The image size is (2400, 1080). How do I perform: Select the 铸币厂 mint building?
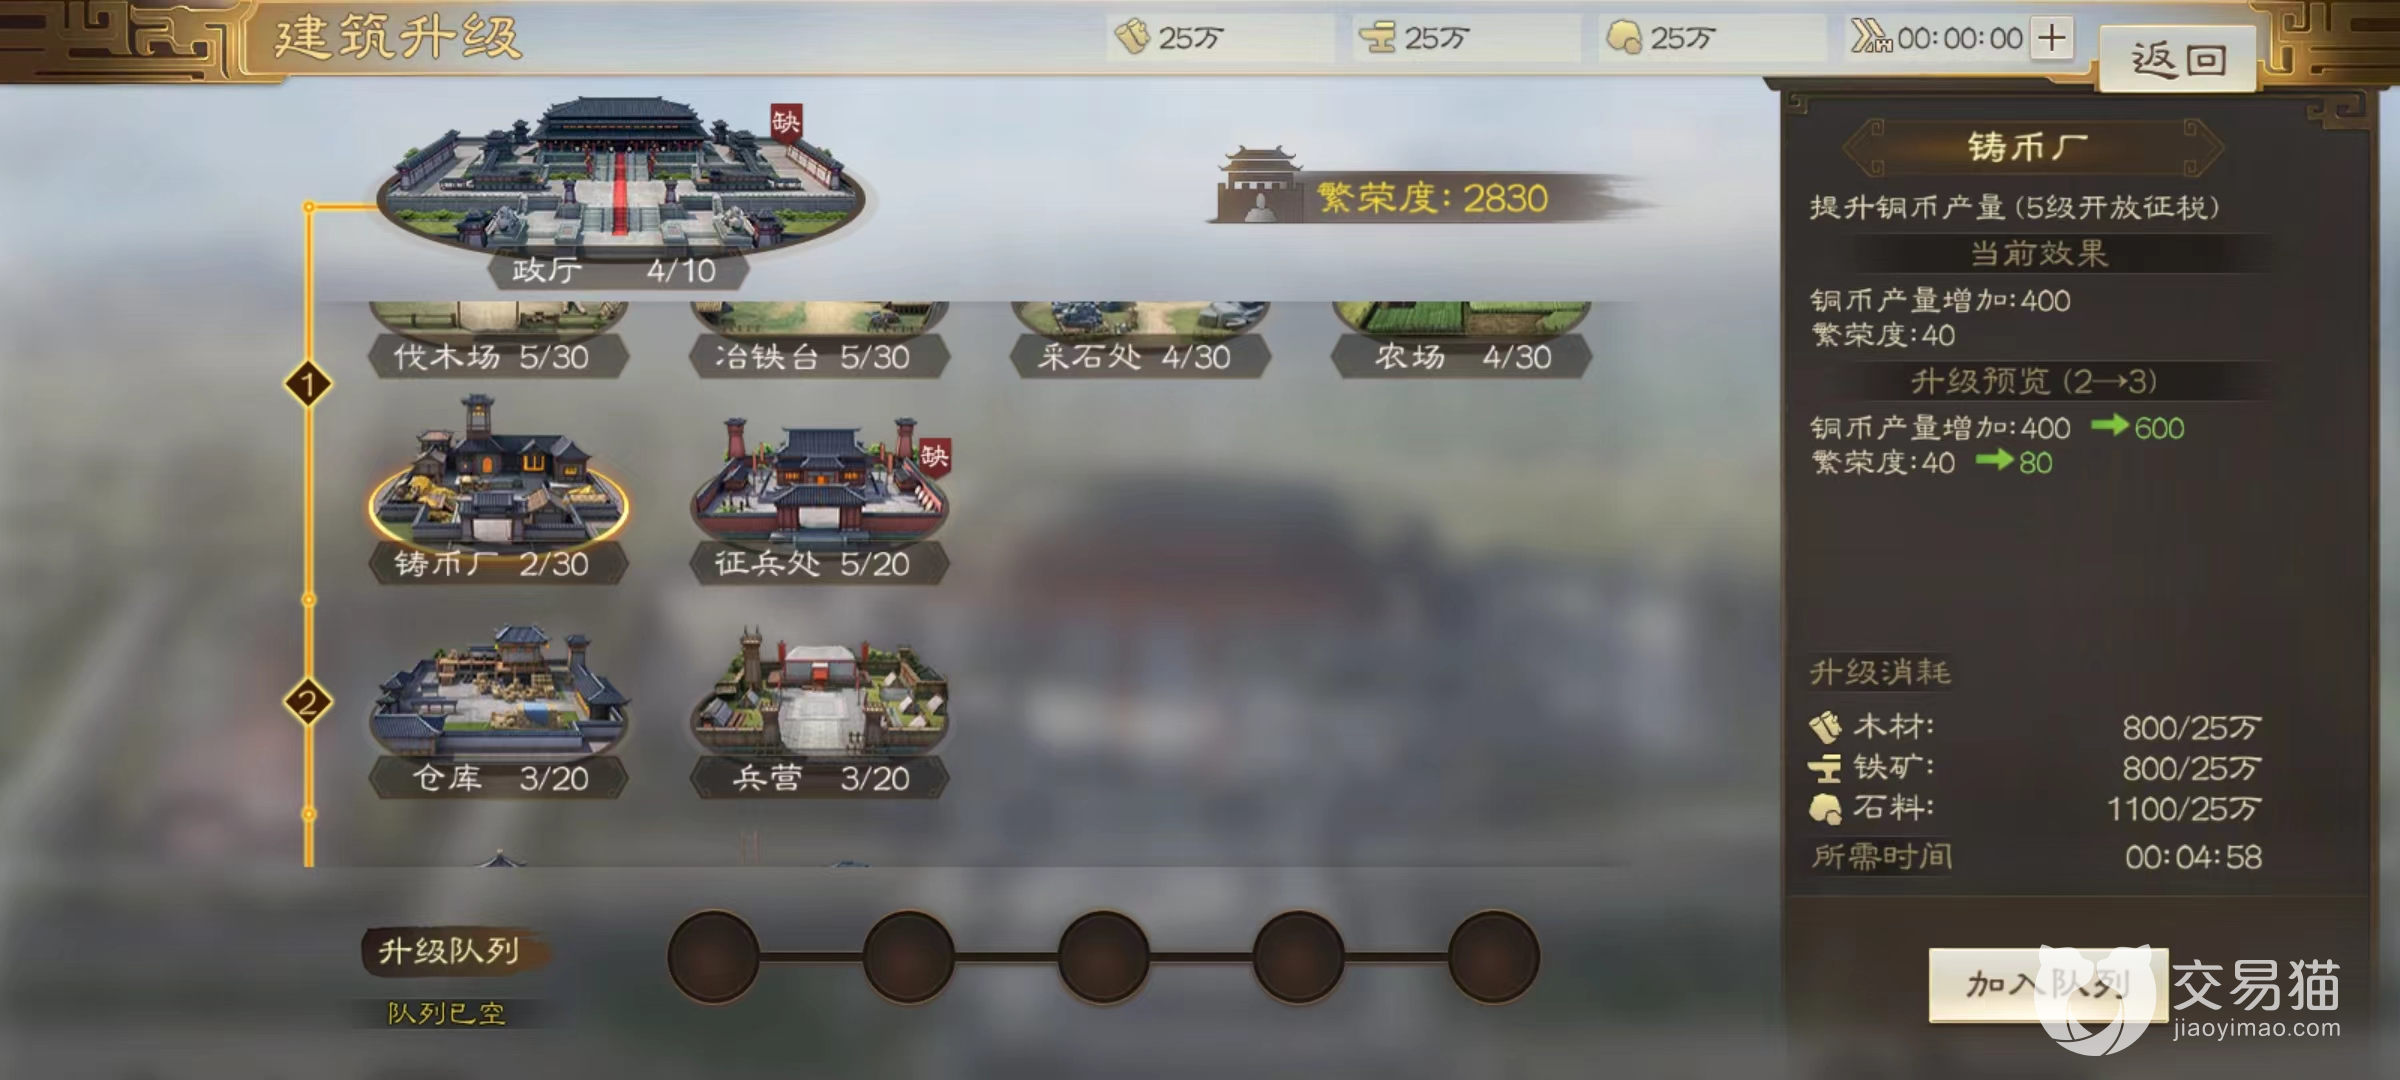point(498,488)
